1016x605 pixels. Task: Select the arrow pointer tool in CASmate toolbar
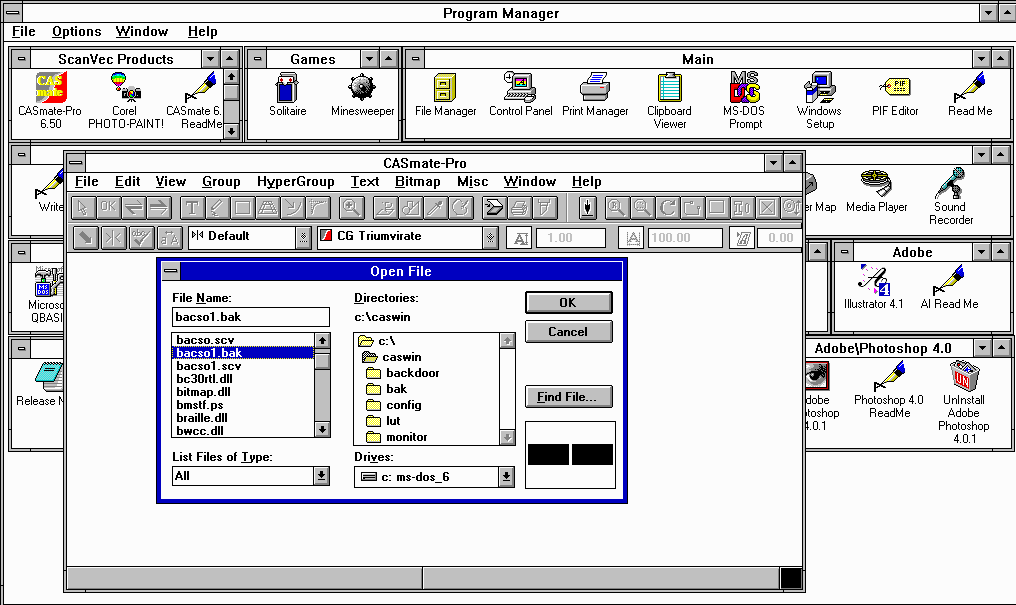point(83,207)
